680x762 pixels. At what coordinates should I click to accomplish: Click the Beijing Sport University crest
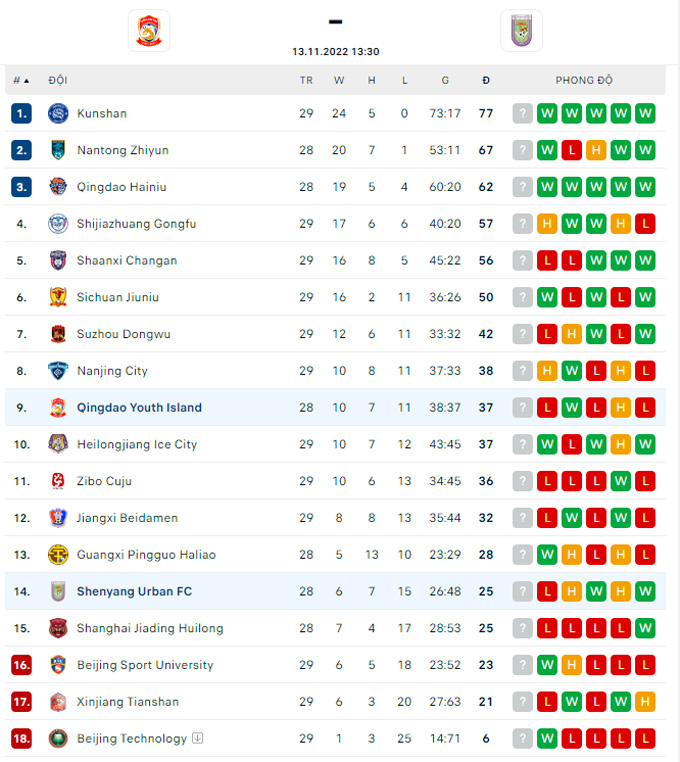57,665
